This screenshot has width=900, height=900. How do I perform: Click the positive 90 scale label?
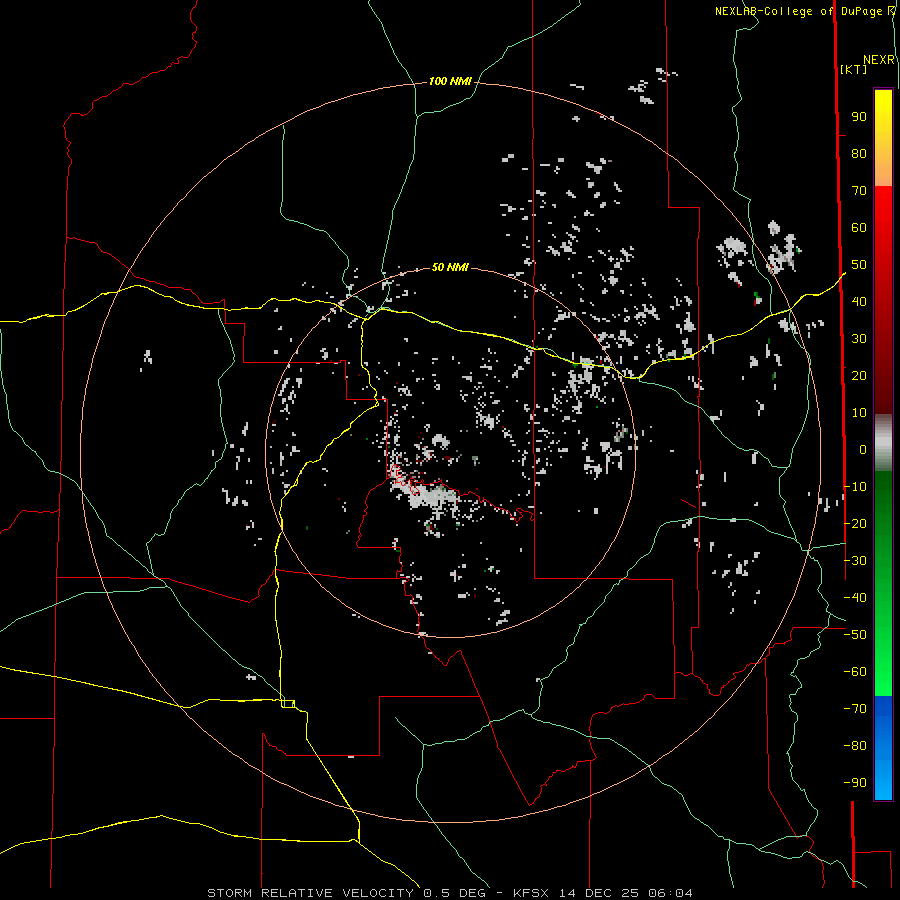coord(859,117)
